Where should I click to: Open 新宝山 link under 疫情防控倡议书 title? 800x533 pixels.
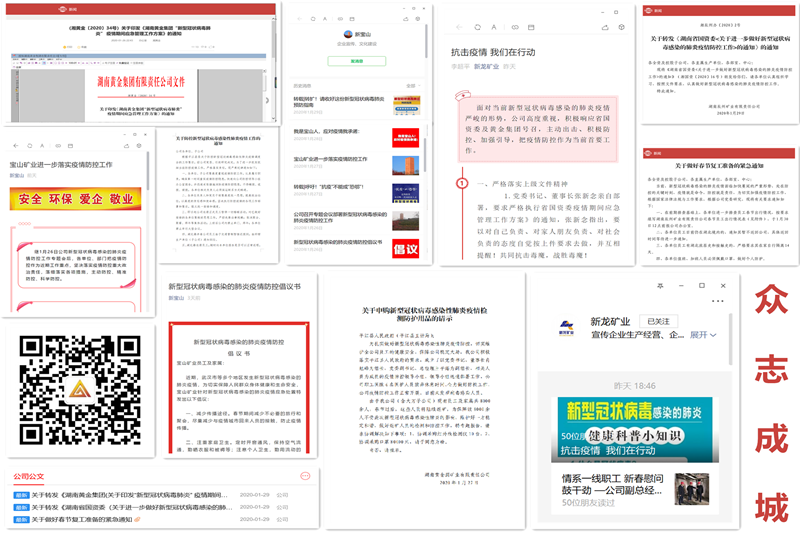coord(176,297)
